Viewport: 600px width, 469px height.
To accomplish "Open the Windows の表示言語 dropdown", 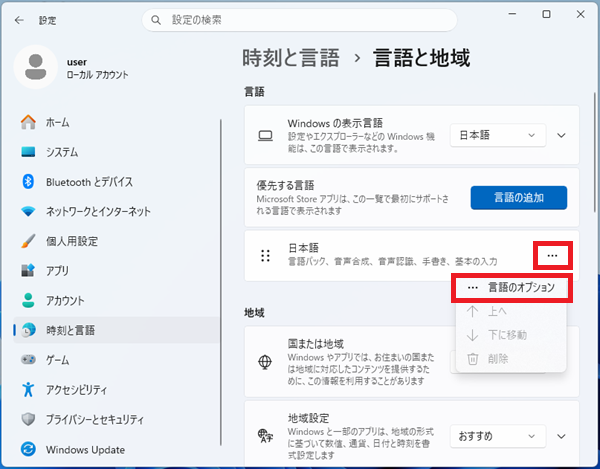I will [x=497, y=135].
